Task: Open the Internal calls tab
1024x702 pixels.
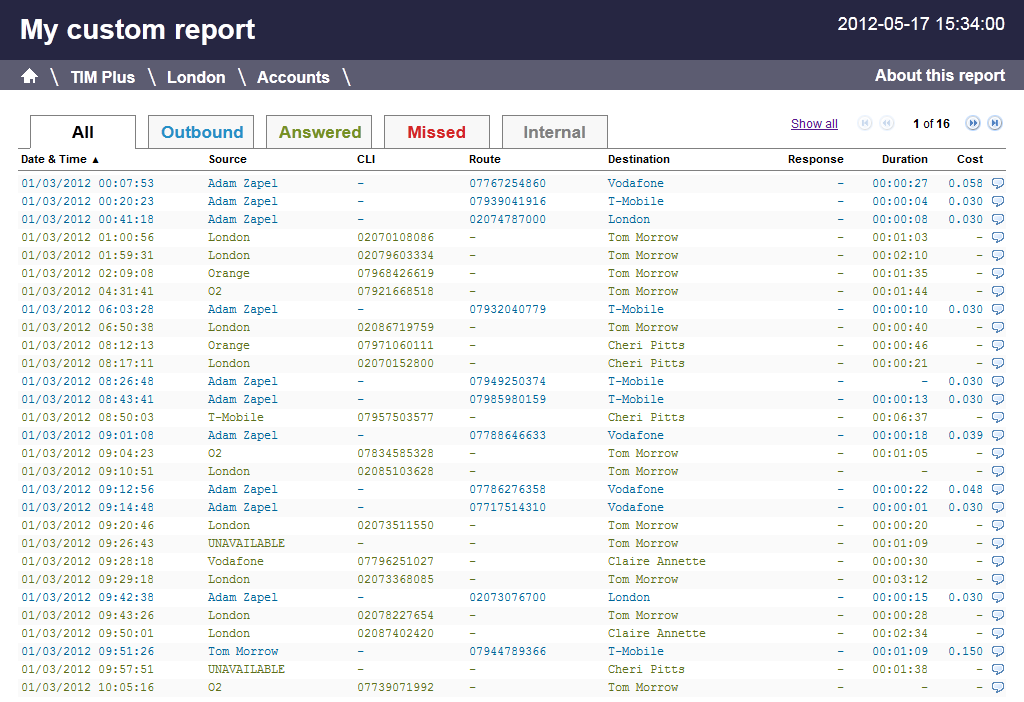Action: pyautogui.click(x=554, y=132)
